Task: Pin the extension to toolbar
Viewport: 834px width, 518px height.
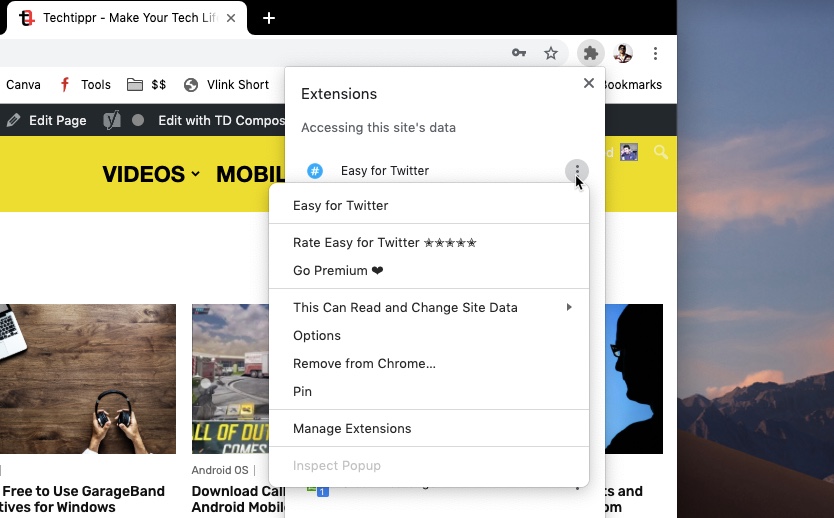Action: click(x=429, y=391)
